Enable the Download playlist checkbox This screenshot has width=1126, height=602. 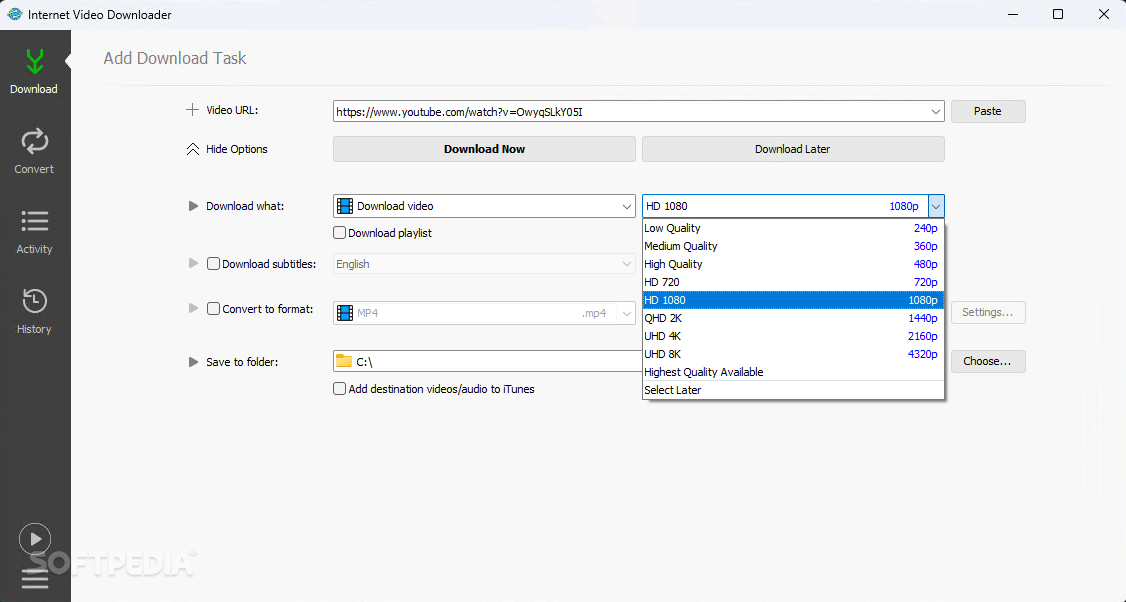340,233
